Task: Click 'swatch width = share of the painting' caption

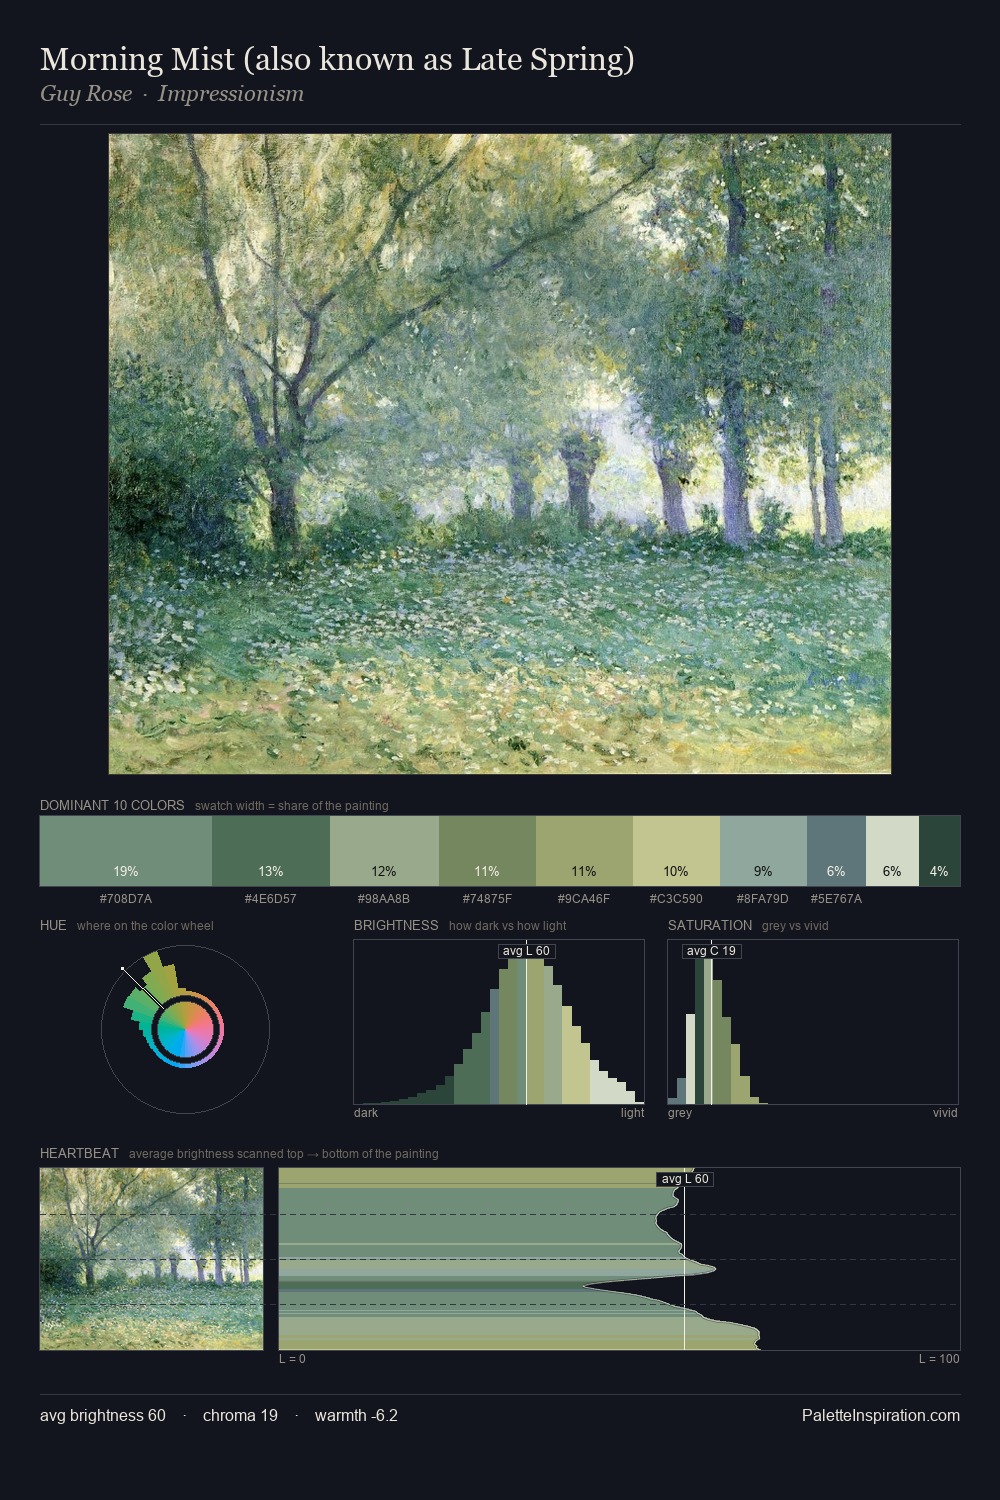Action: pyautogui.click(x=292, y=806)
